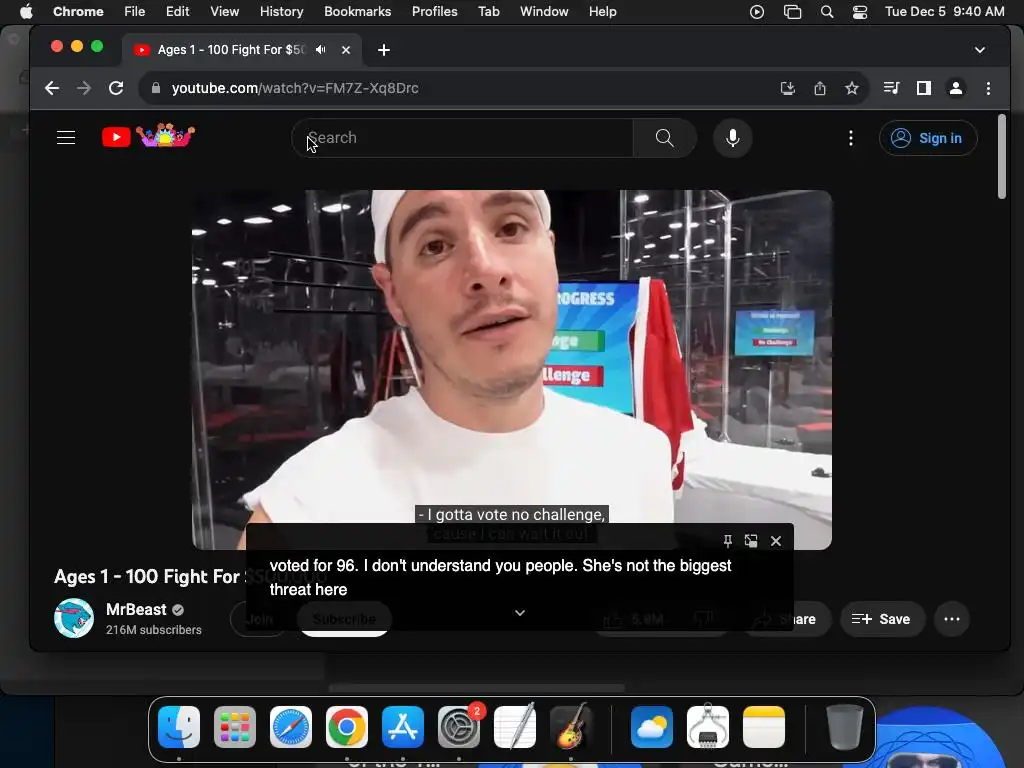This screenshot has height=768, width=1024.
Task: Open the History menu
Action: 281,11
